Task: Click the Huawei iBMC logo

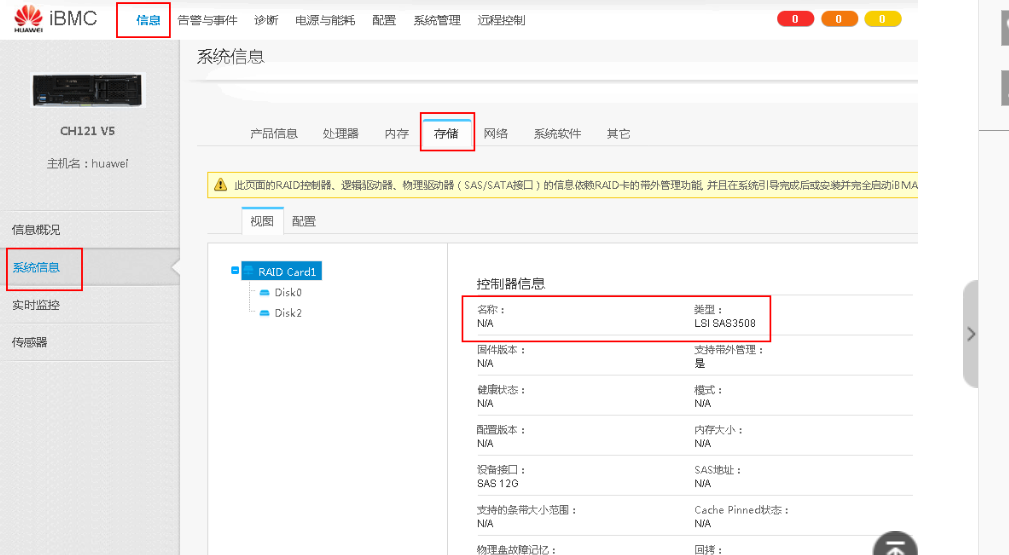Action: 55,19
